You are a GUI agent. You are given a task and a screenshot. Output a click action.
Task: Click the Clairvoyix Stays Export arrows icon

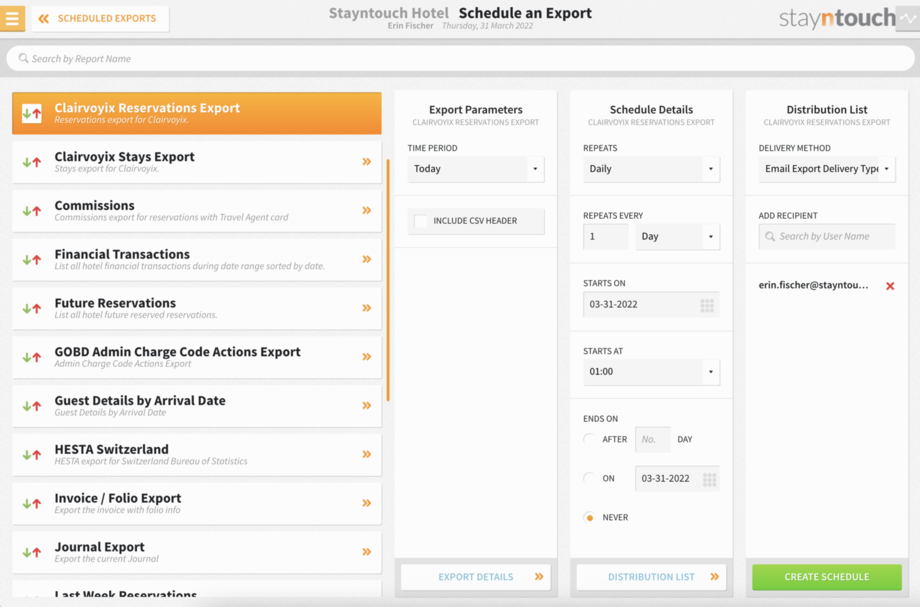(x=32, y=162)
